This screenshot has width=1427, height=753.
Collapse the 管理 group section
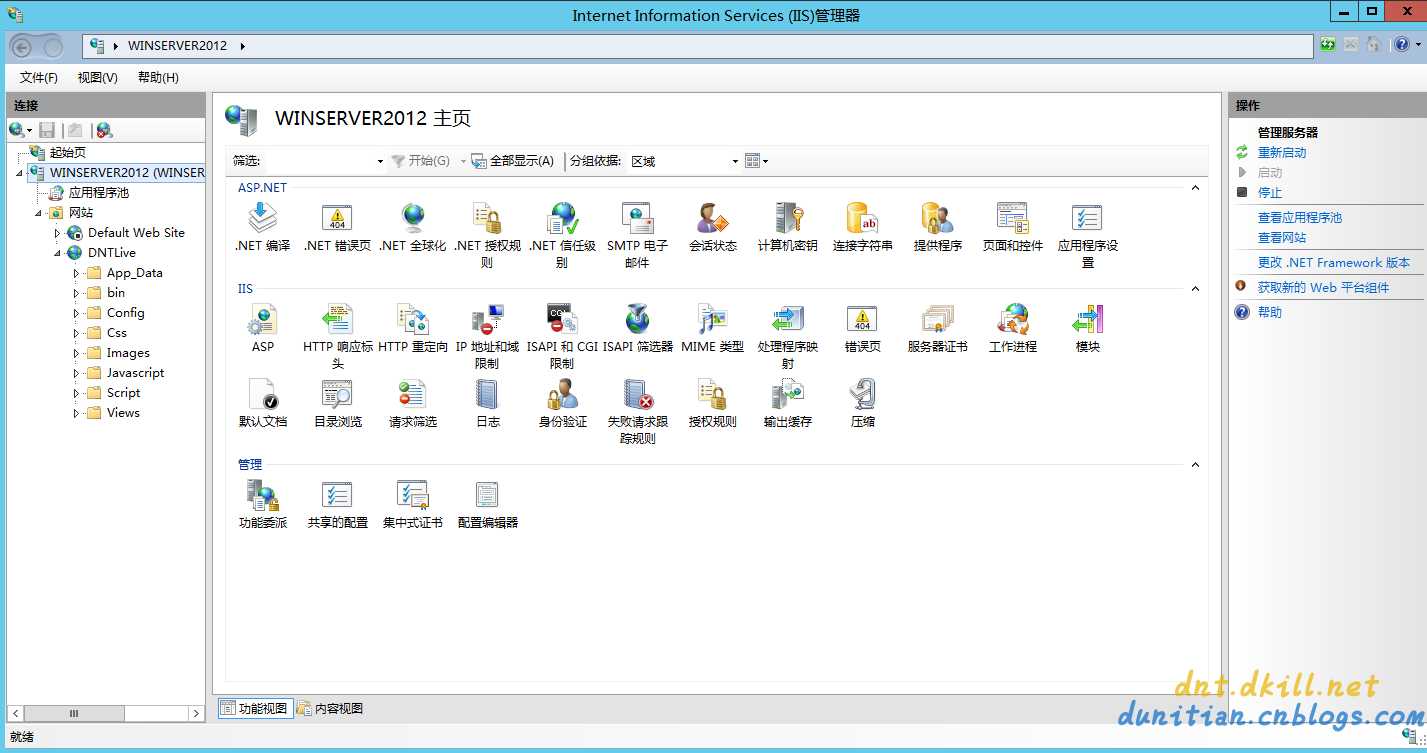coord(1195,465)
